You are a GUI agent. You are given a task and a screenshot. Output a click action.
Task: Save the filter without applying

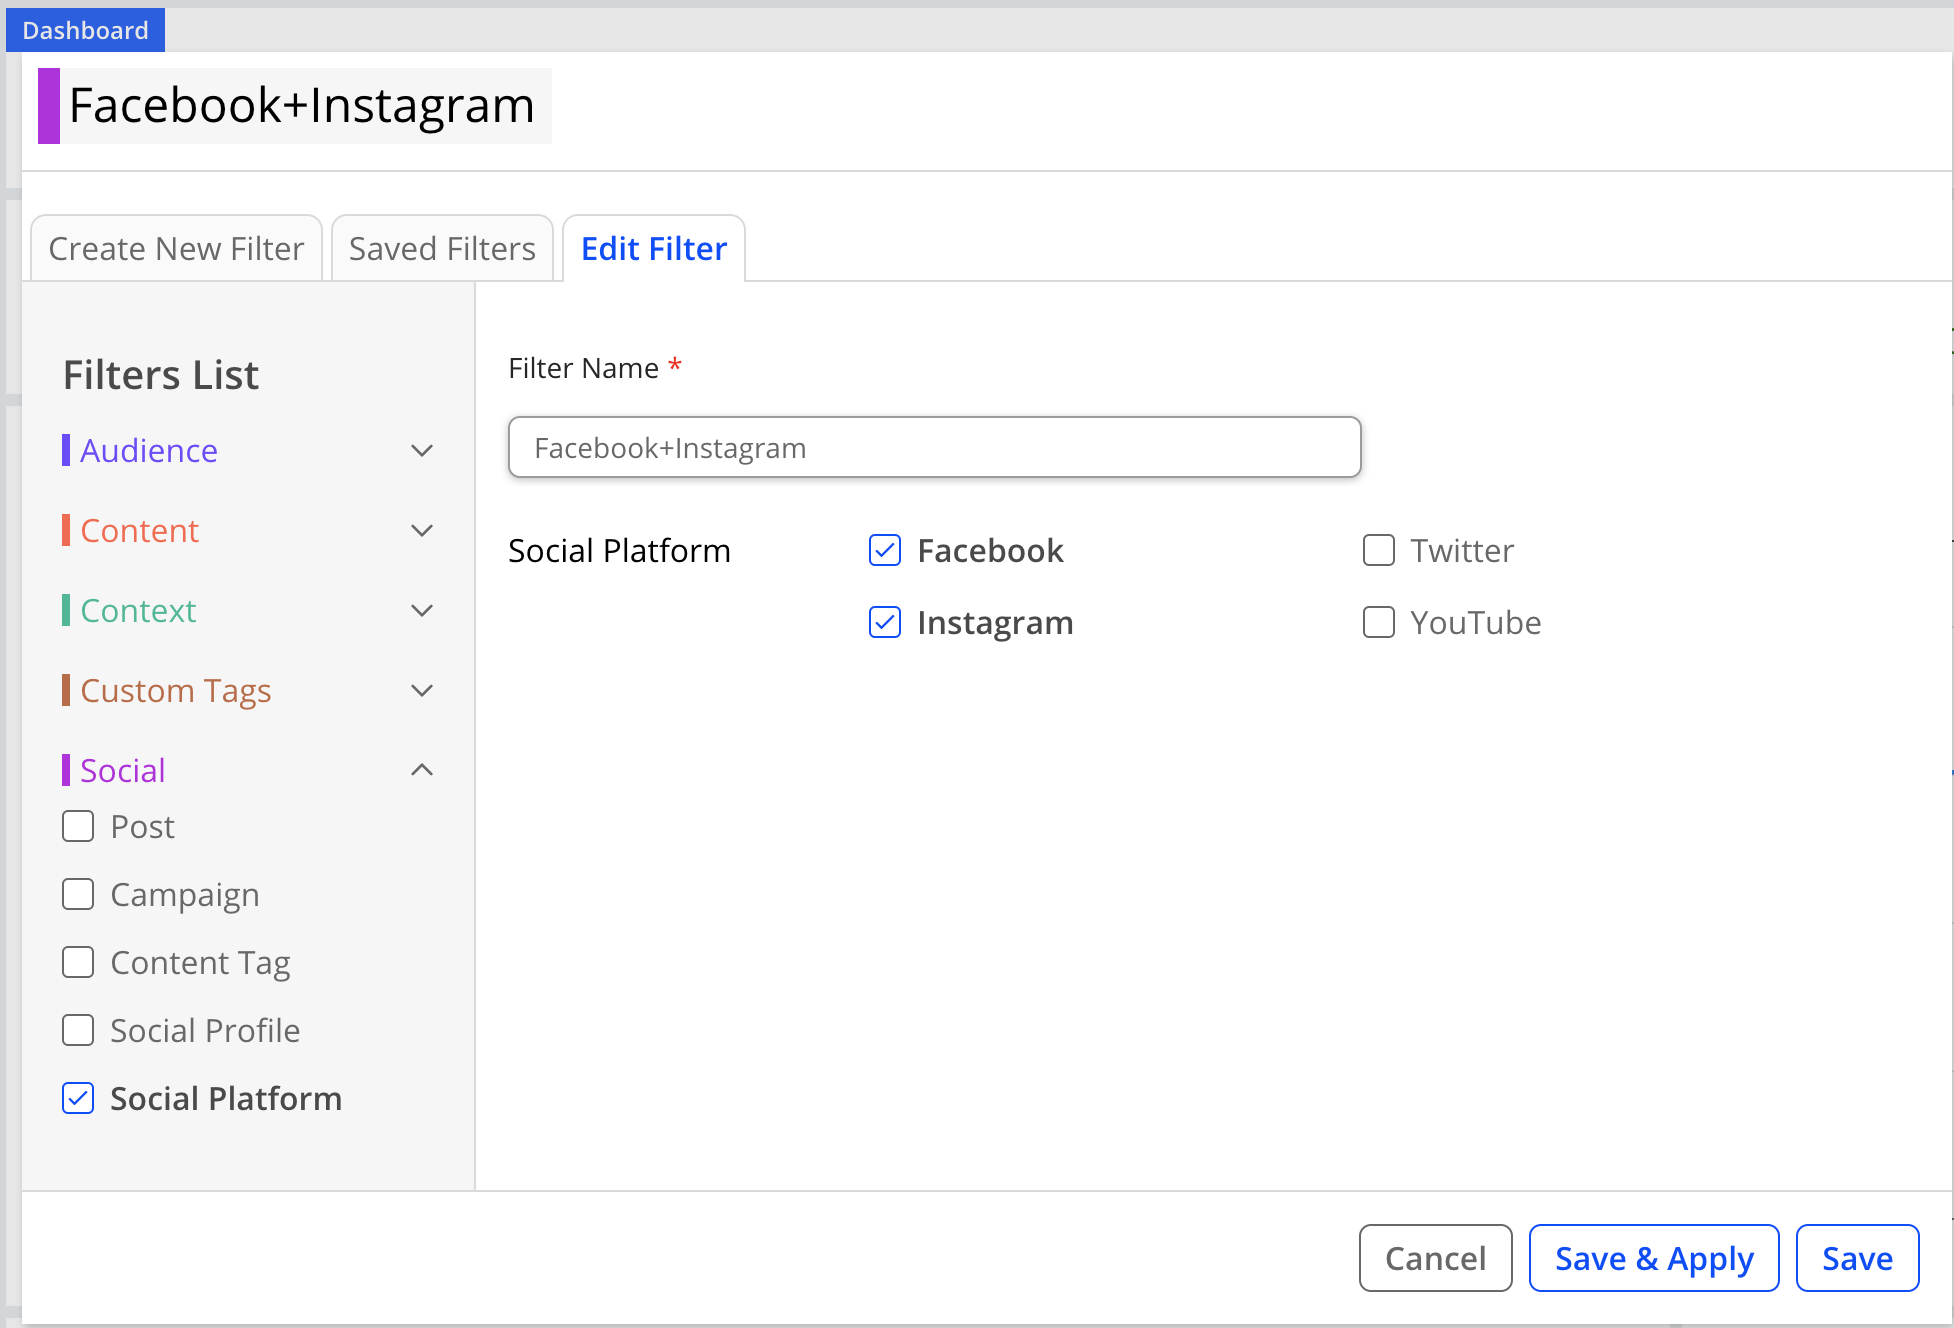click(x=1857, y=1258)
